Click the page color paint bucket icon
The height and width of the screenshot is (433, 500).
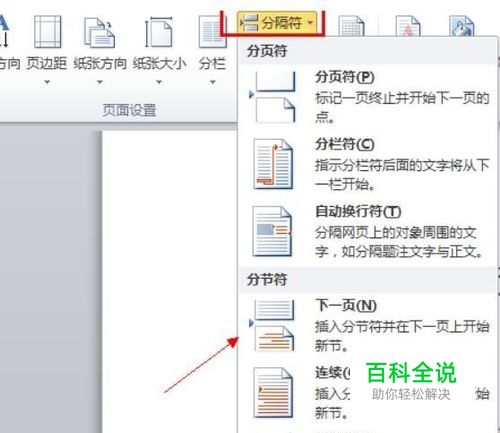pyautogui.click(x=462, y=26)
